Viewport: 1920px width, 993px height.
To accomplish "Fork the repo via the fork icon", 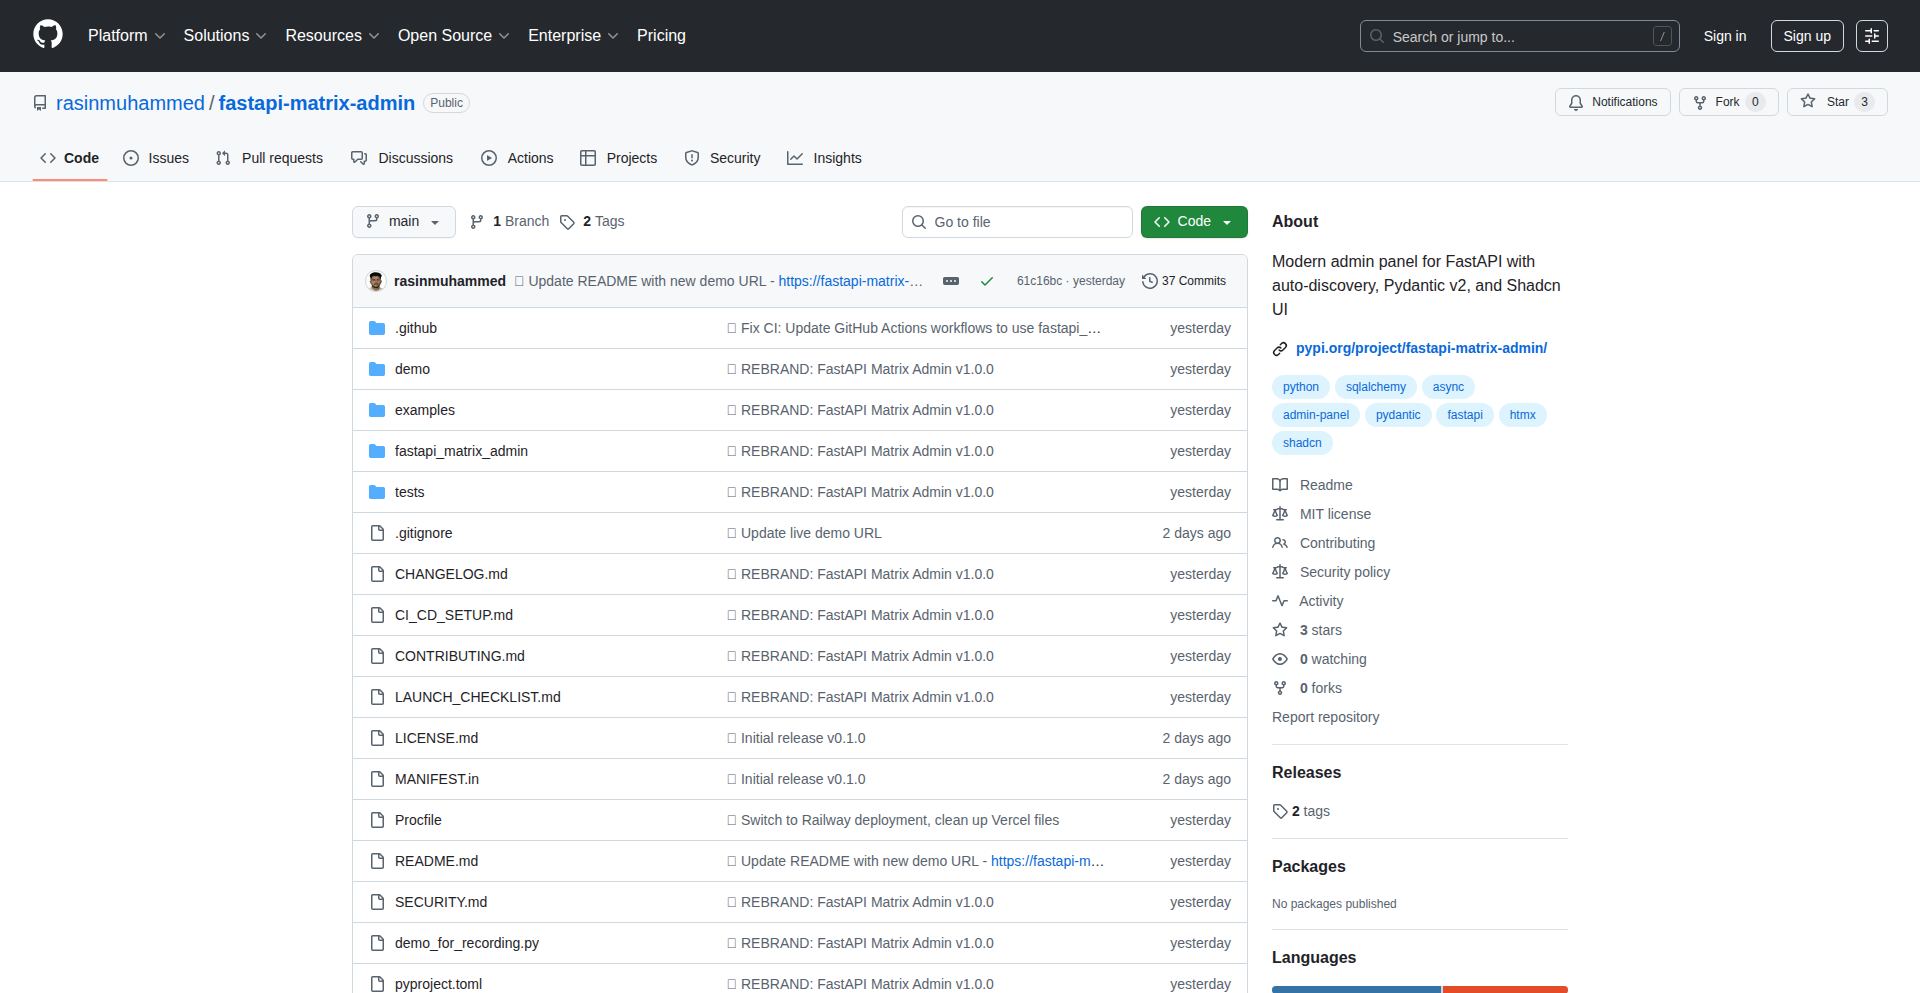I will pyautogui.click(x=1700, y=101).
